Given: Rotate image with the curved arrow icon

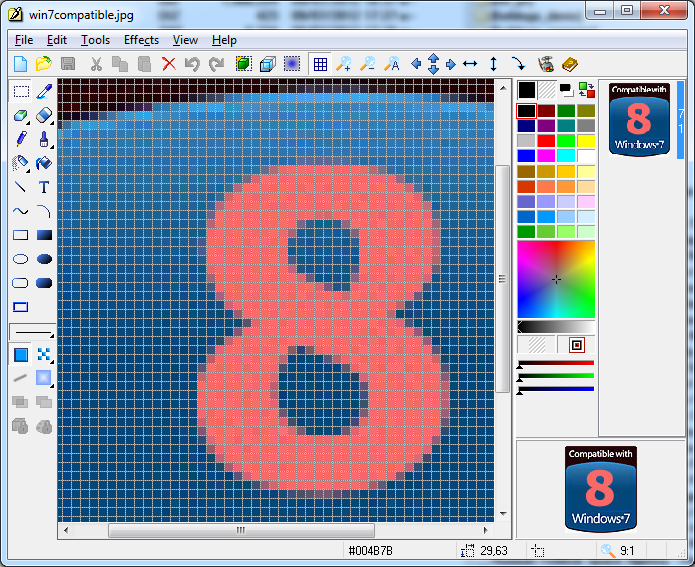Looking at the screenshot, I should 518,64.
